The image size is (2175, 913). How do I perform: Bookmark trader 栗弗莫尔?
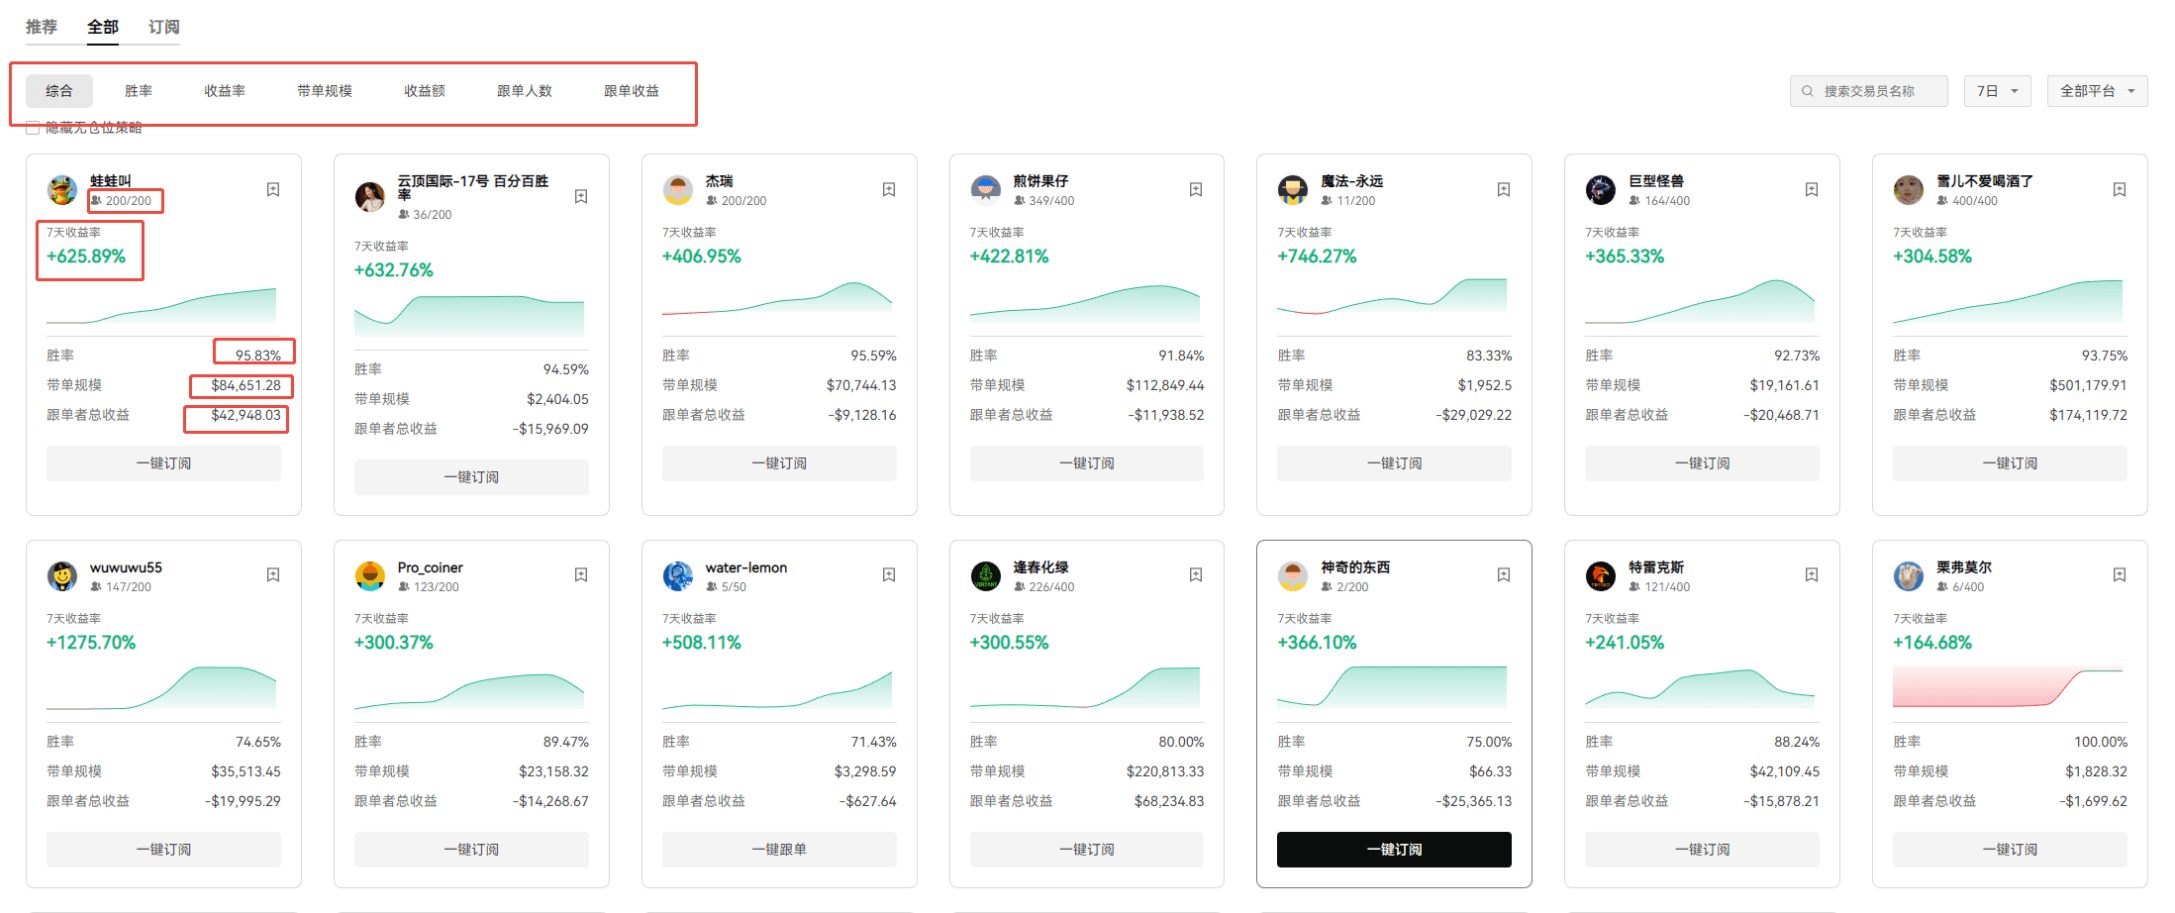pyautogui.click(x=2120, y=575)
